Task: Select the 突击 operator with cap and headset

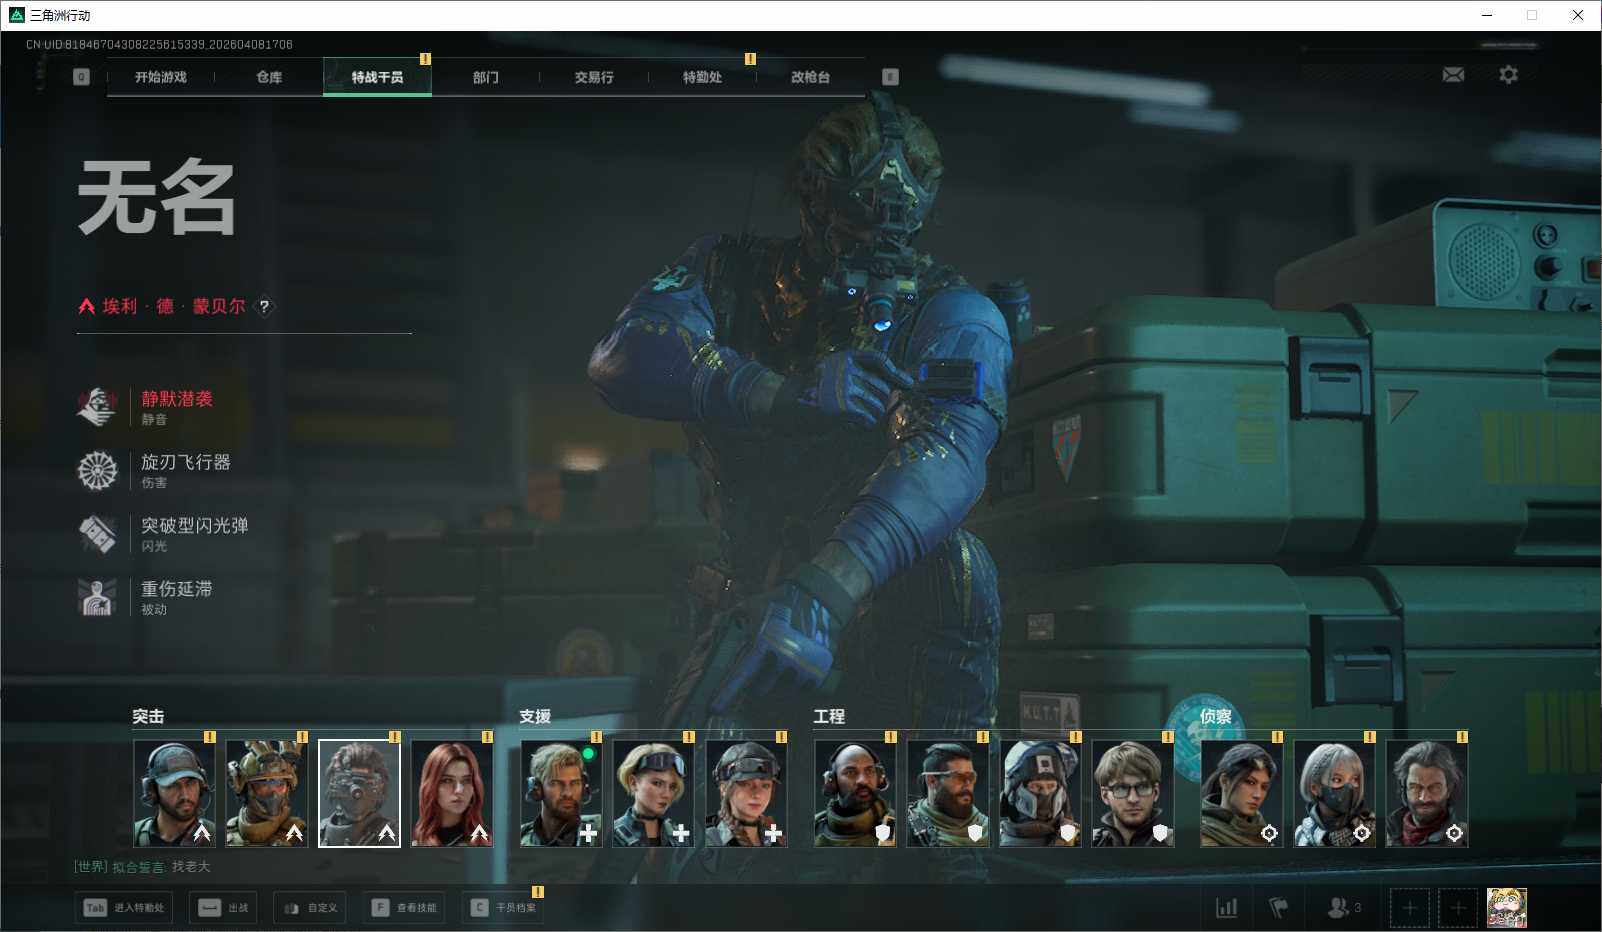Action: pyautogui.click(x=174, y=794)
